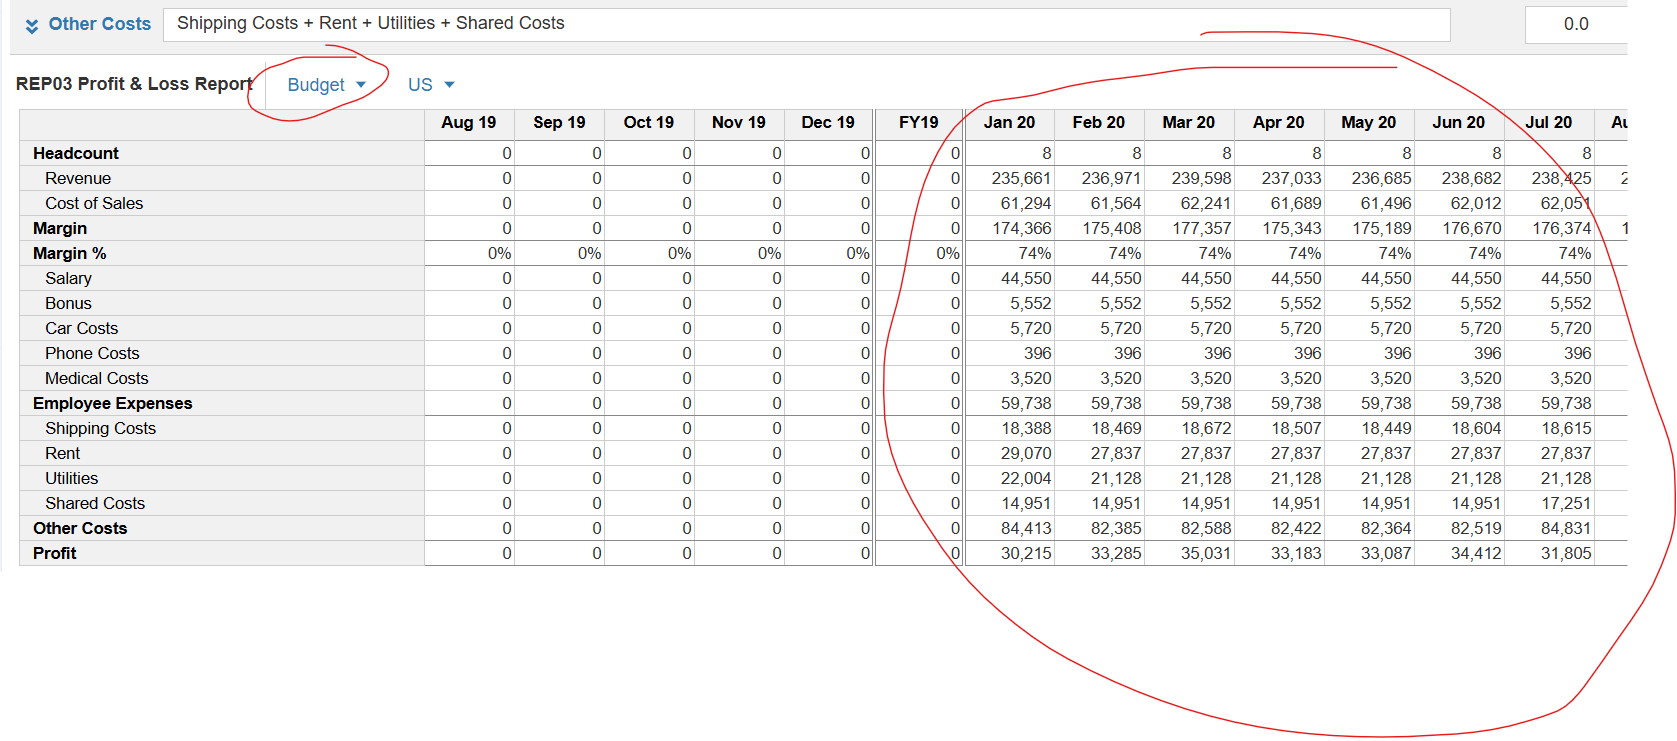The width and height of the screenshot is (1677, 741).
Task: Select the May 20 column header
Action: pyautogui.click(x=1369, y=123)
